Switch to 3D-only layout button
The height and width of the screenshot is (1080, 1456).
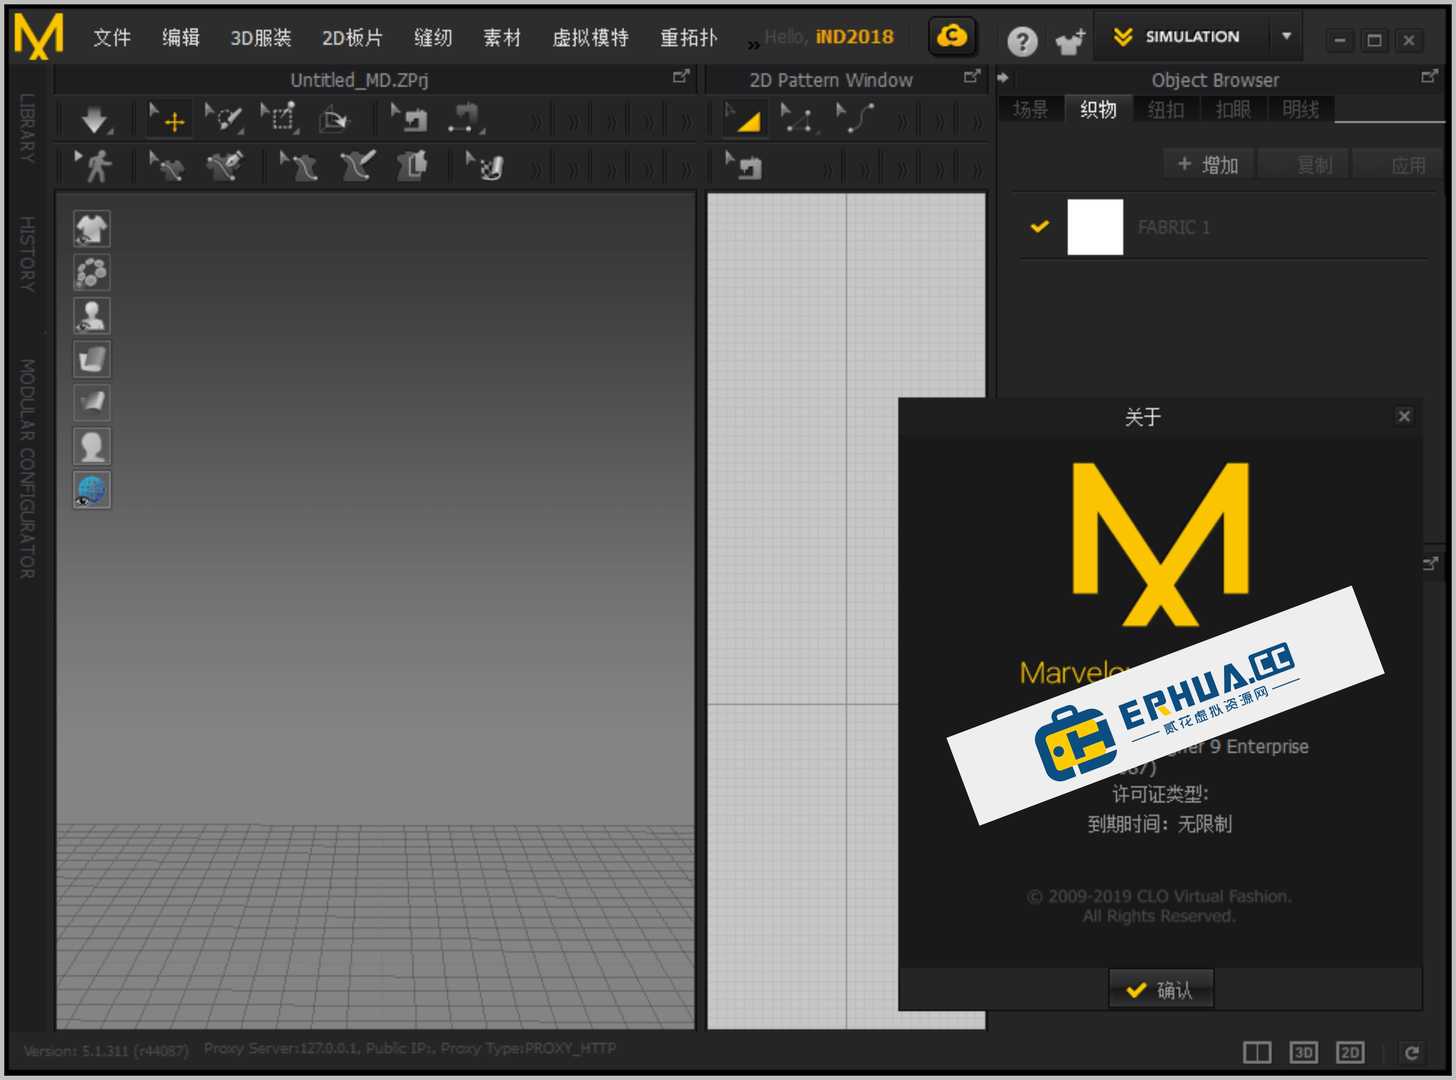tap(1304, 1052)
